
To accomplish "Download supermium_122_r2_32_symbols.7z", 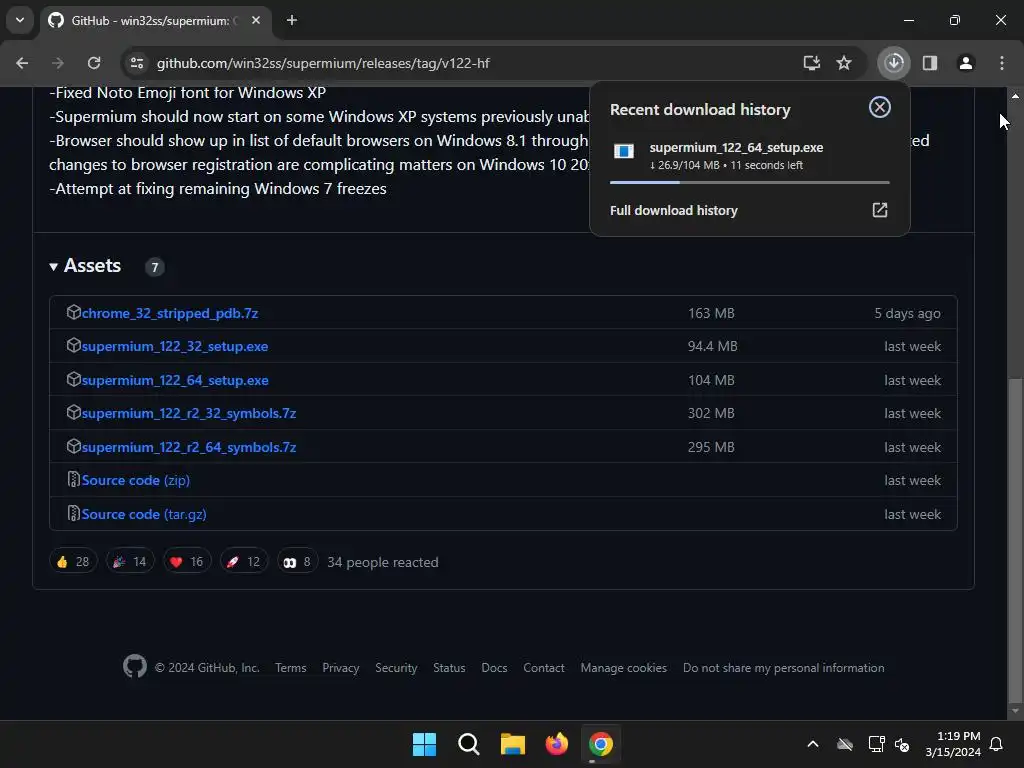I will pos(189,413).
